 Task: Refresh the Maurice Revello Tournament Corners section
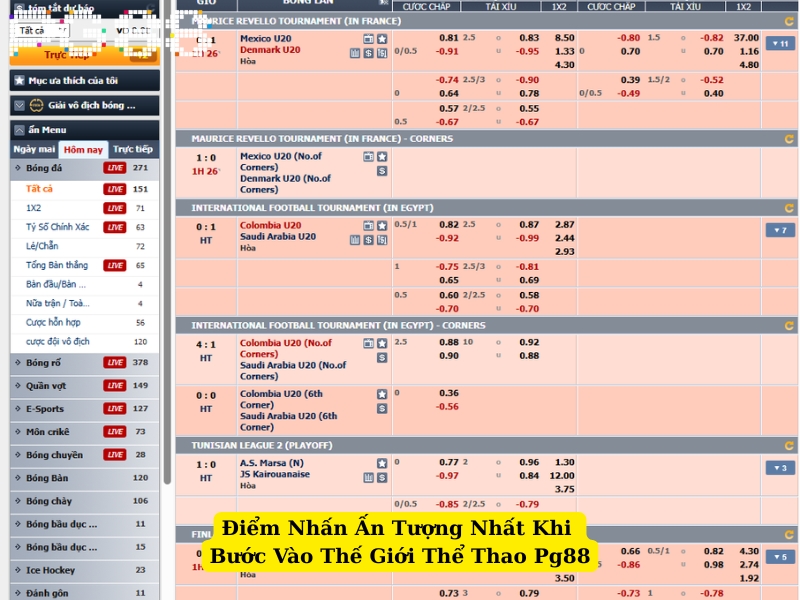point(789,139)
